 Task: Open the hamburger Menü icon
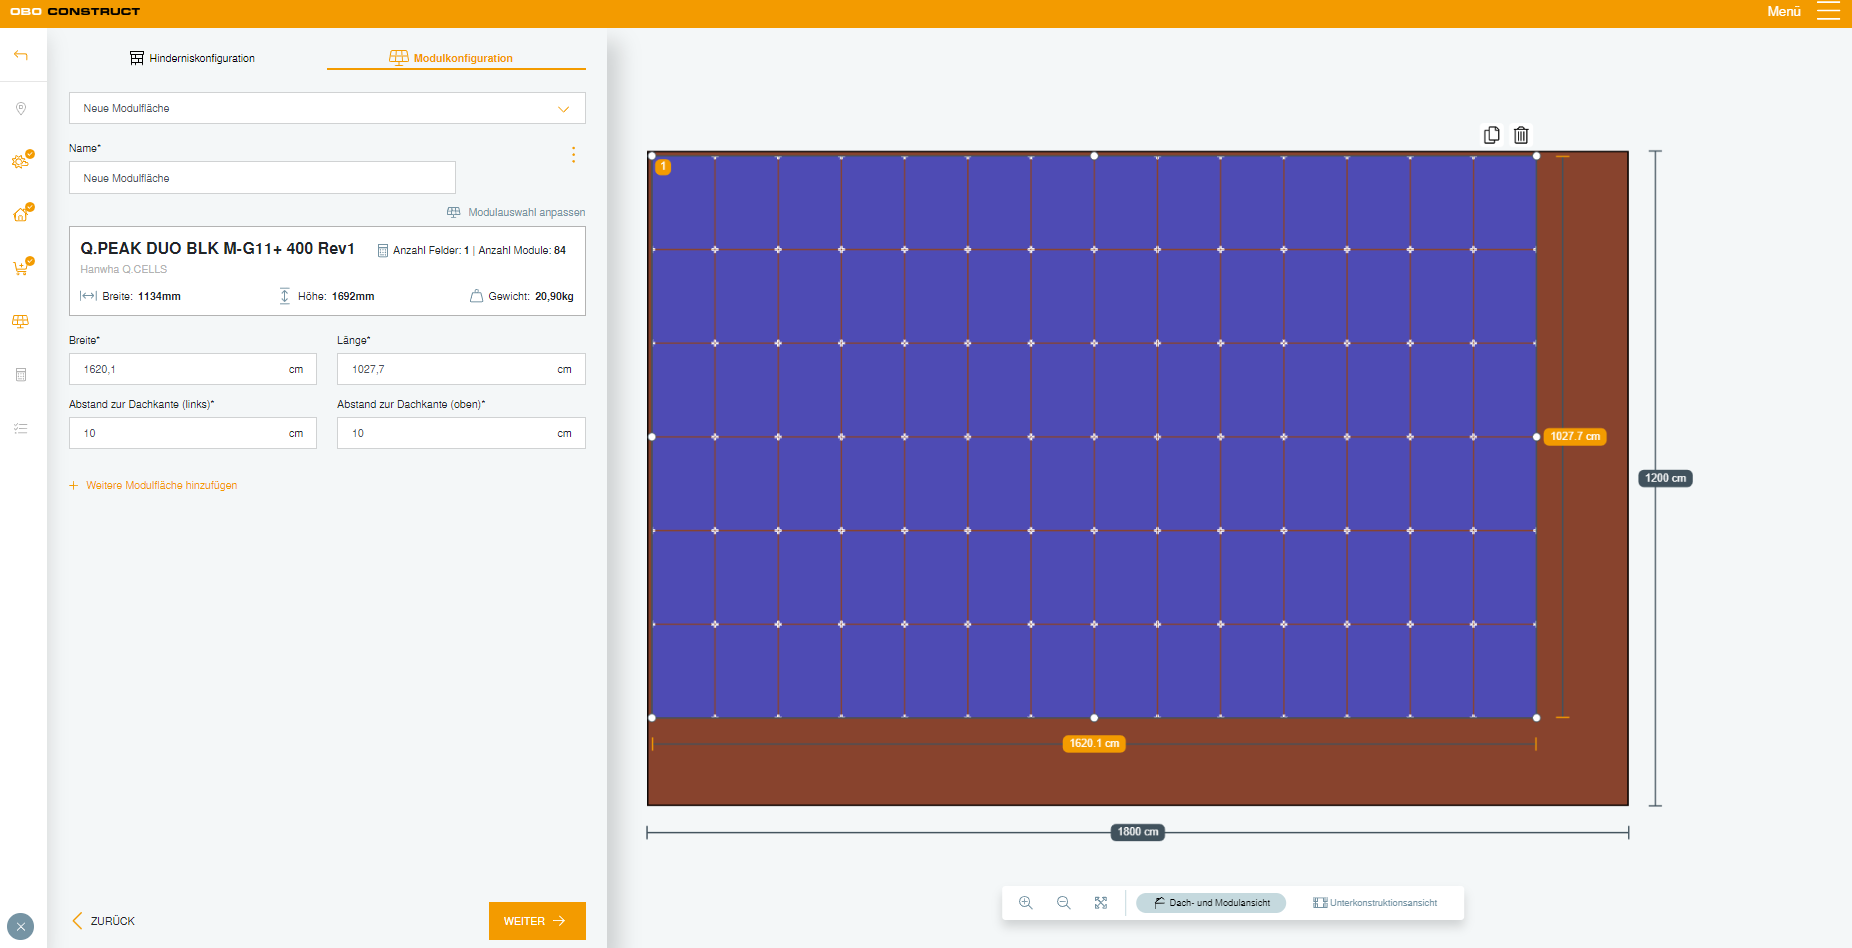pos(1828,12)
